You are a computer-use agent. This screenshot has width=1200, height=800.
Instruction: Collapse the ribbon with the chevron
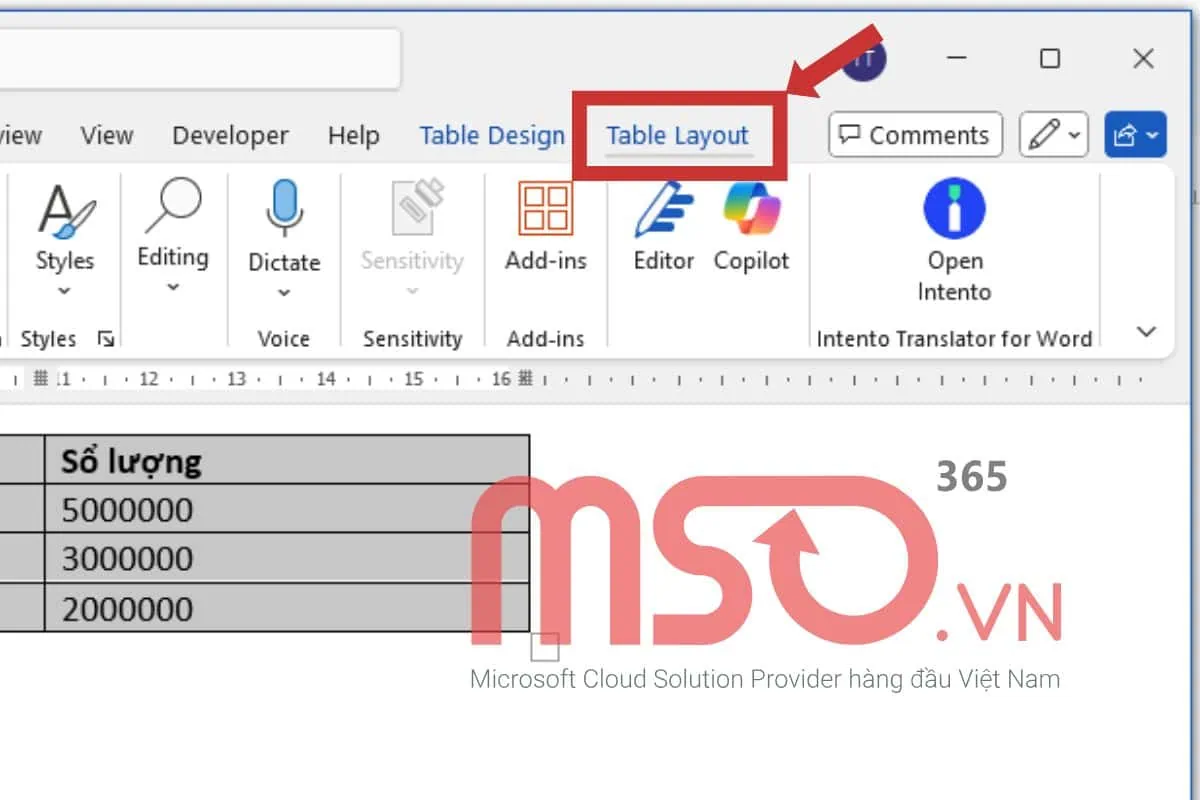1147,332
